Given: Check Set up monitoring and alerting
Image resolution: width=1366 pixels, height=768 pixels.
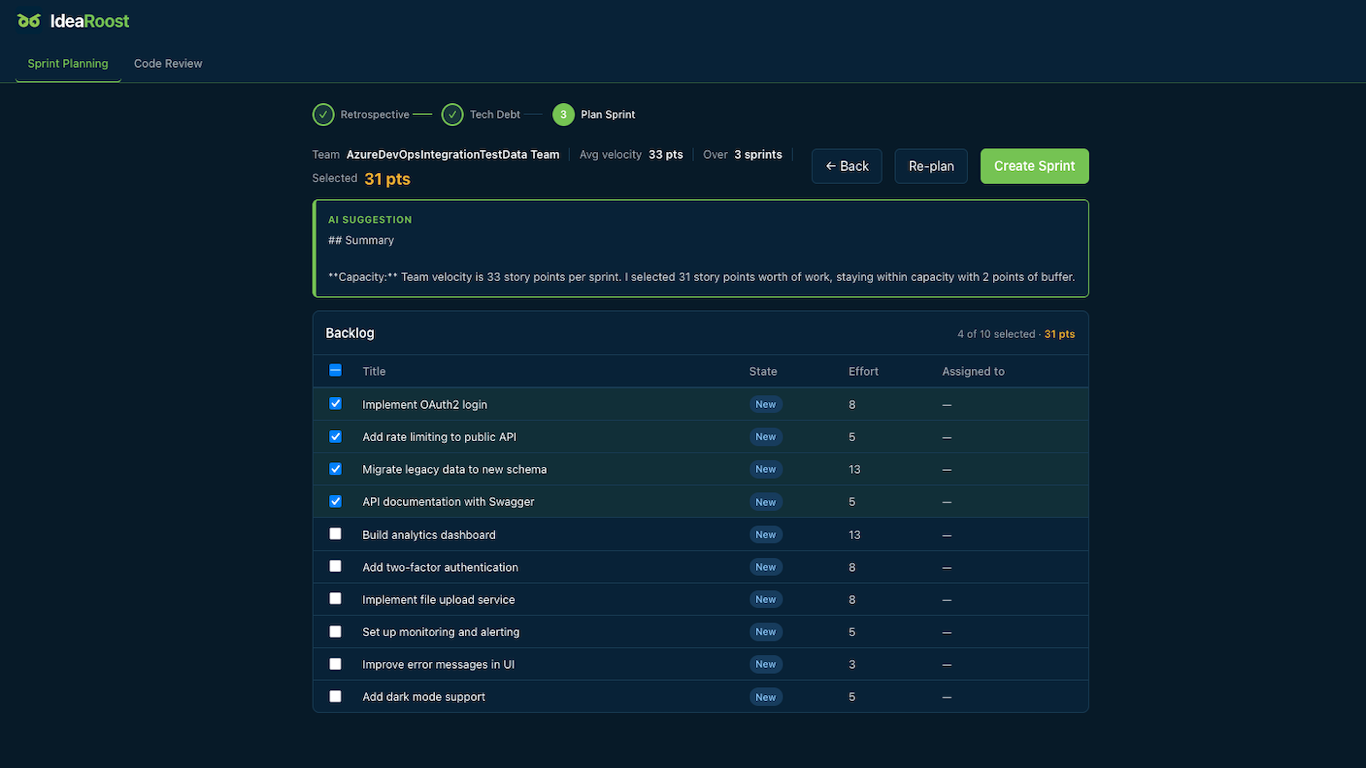Looking at the screenshot, I should click(x=335, y=632).
